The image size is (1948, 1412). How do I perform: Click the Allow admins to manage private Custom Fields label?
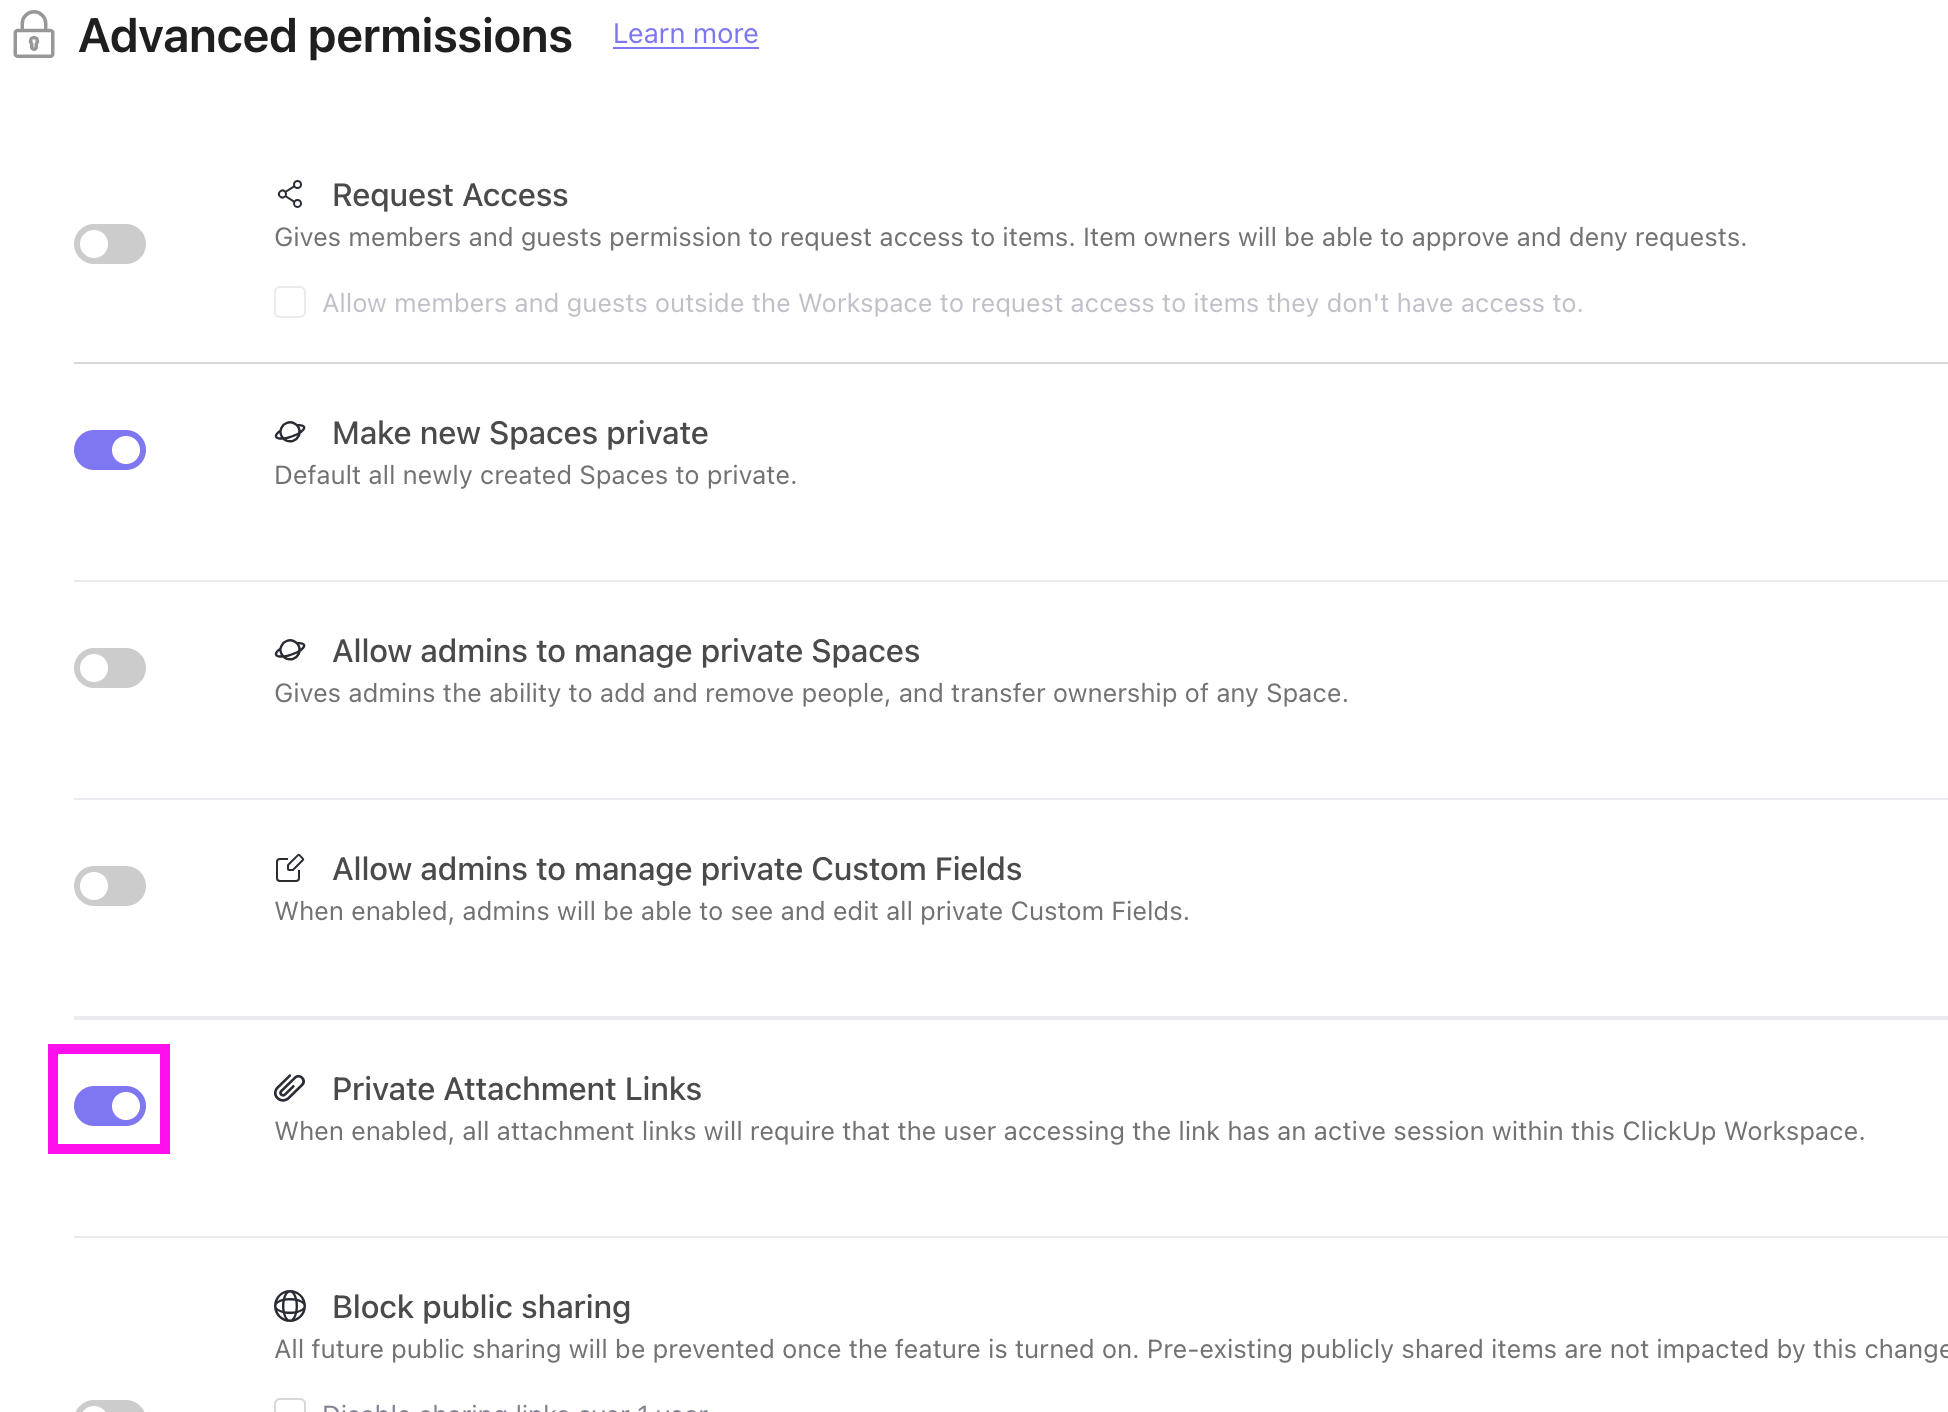pos(677,869)
